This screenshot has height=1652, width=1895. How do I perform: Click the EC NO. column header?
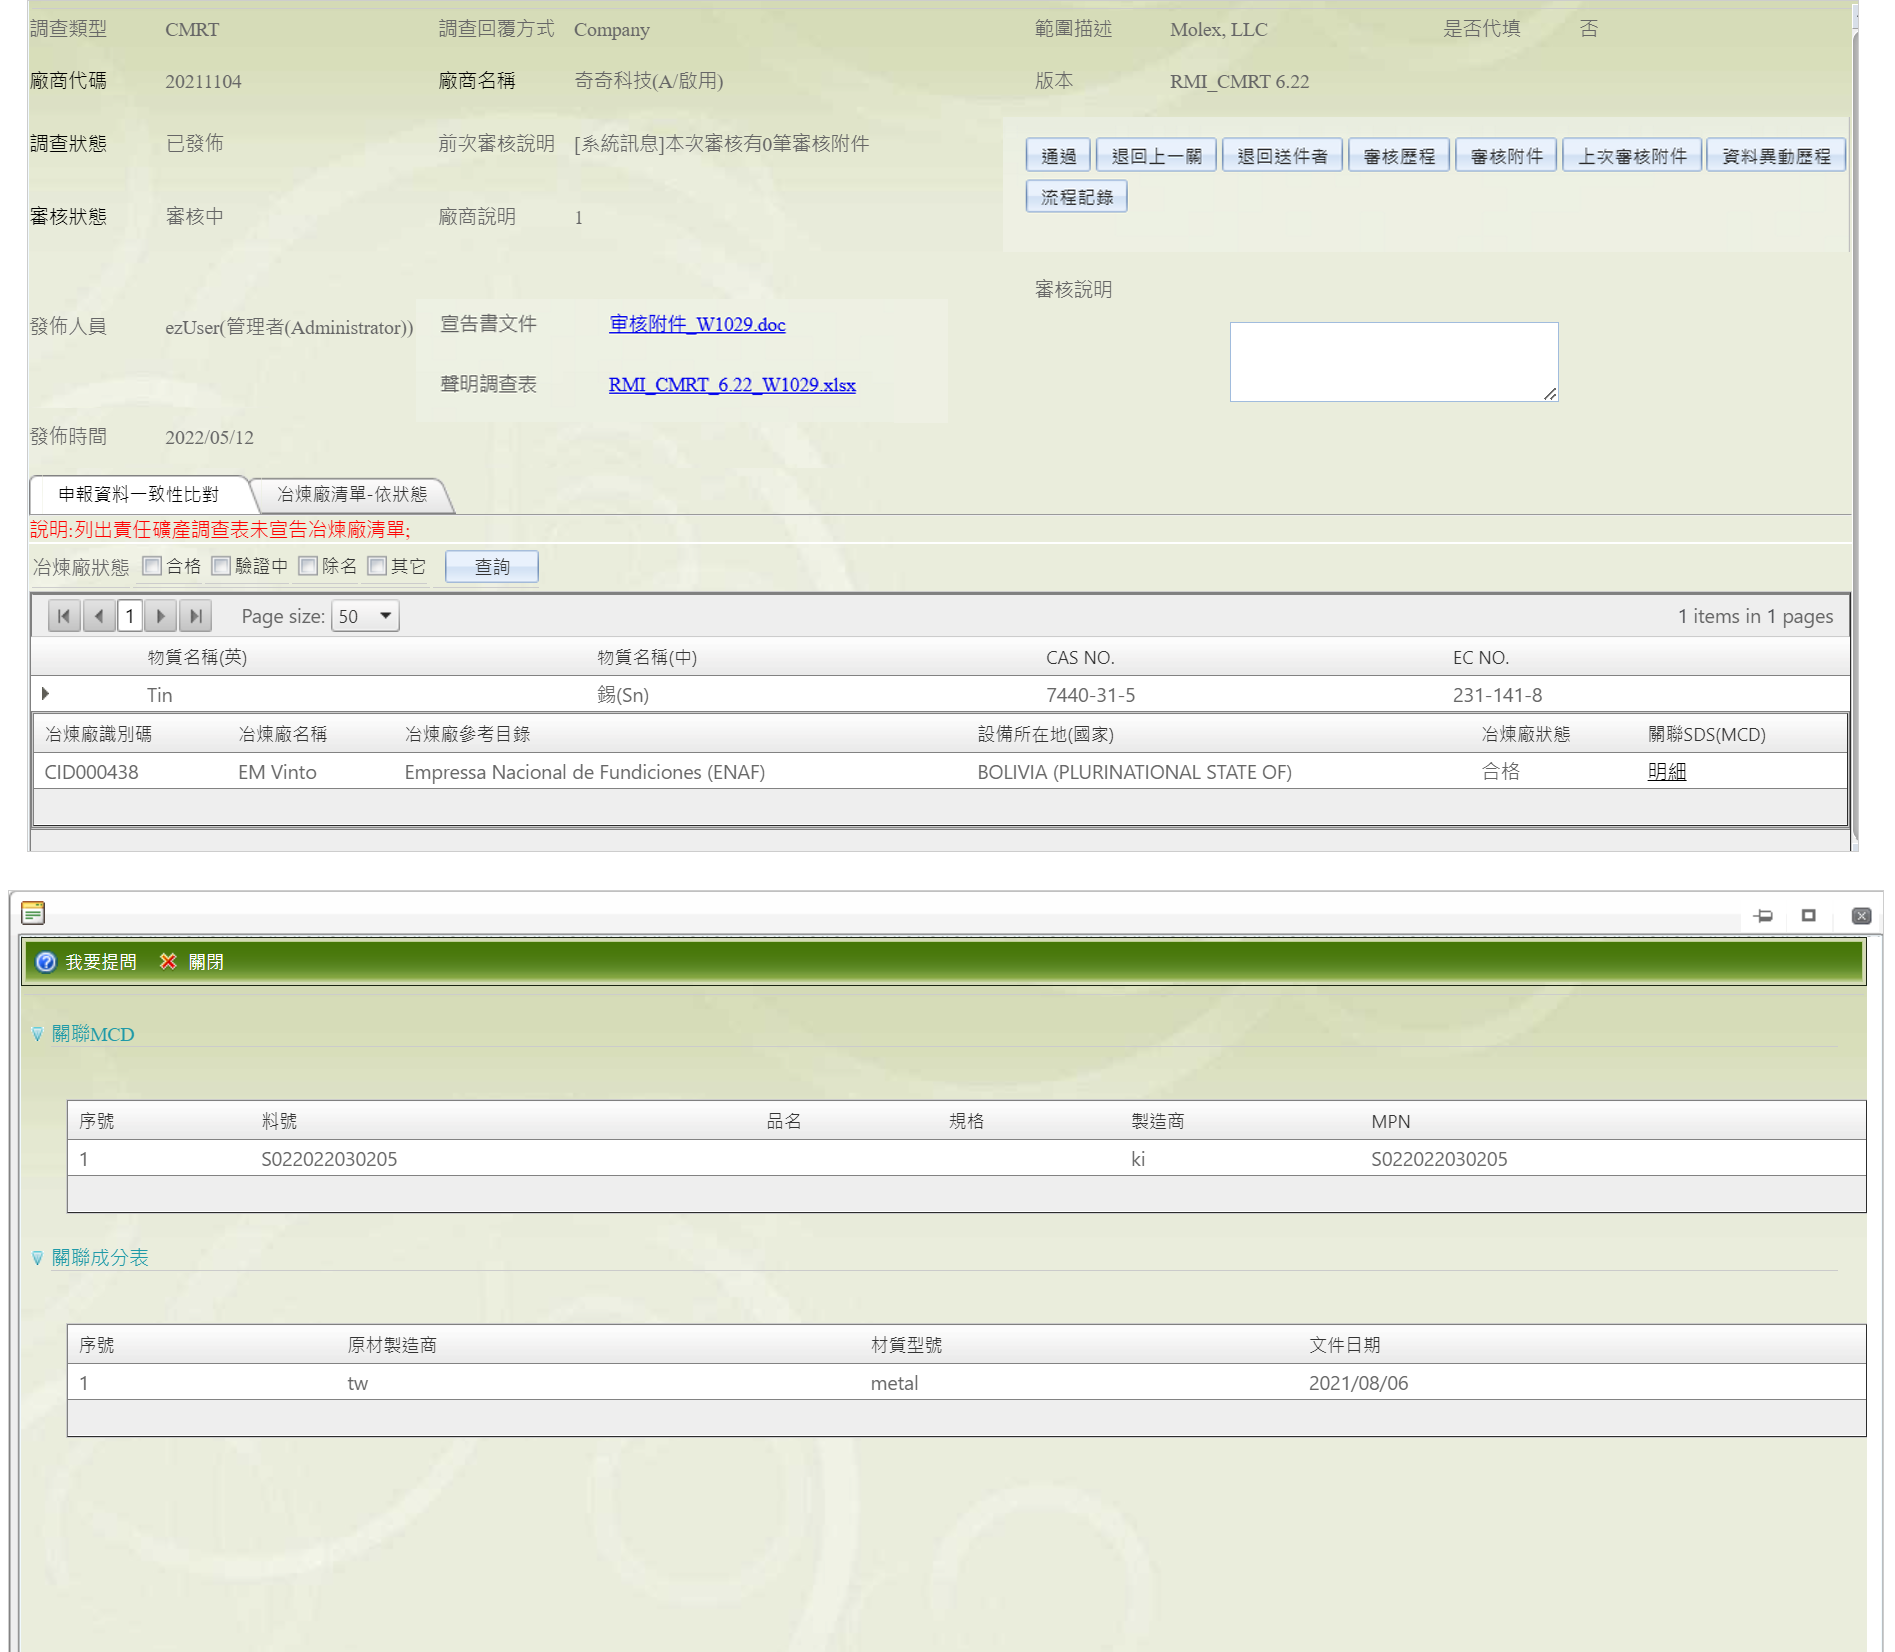click(1481, 657)
